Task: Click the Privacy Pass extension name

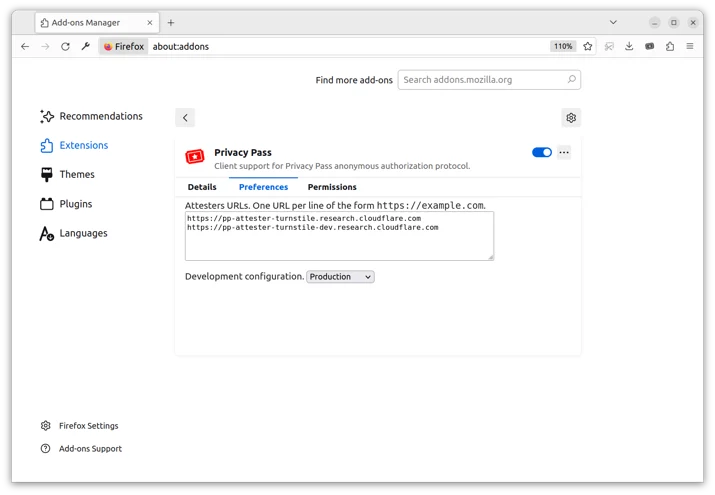Action: pyautogui.click(x=243, y=152)
